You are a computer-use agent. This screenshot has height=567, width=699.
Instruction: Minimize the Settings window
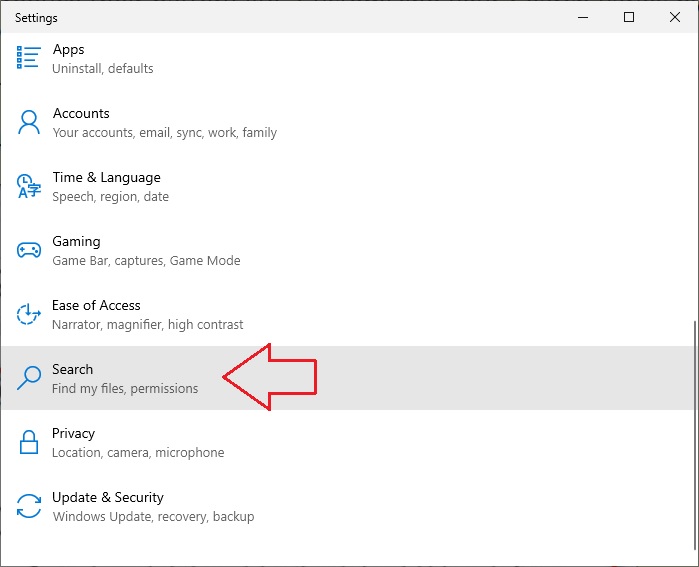pos(583,17)
